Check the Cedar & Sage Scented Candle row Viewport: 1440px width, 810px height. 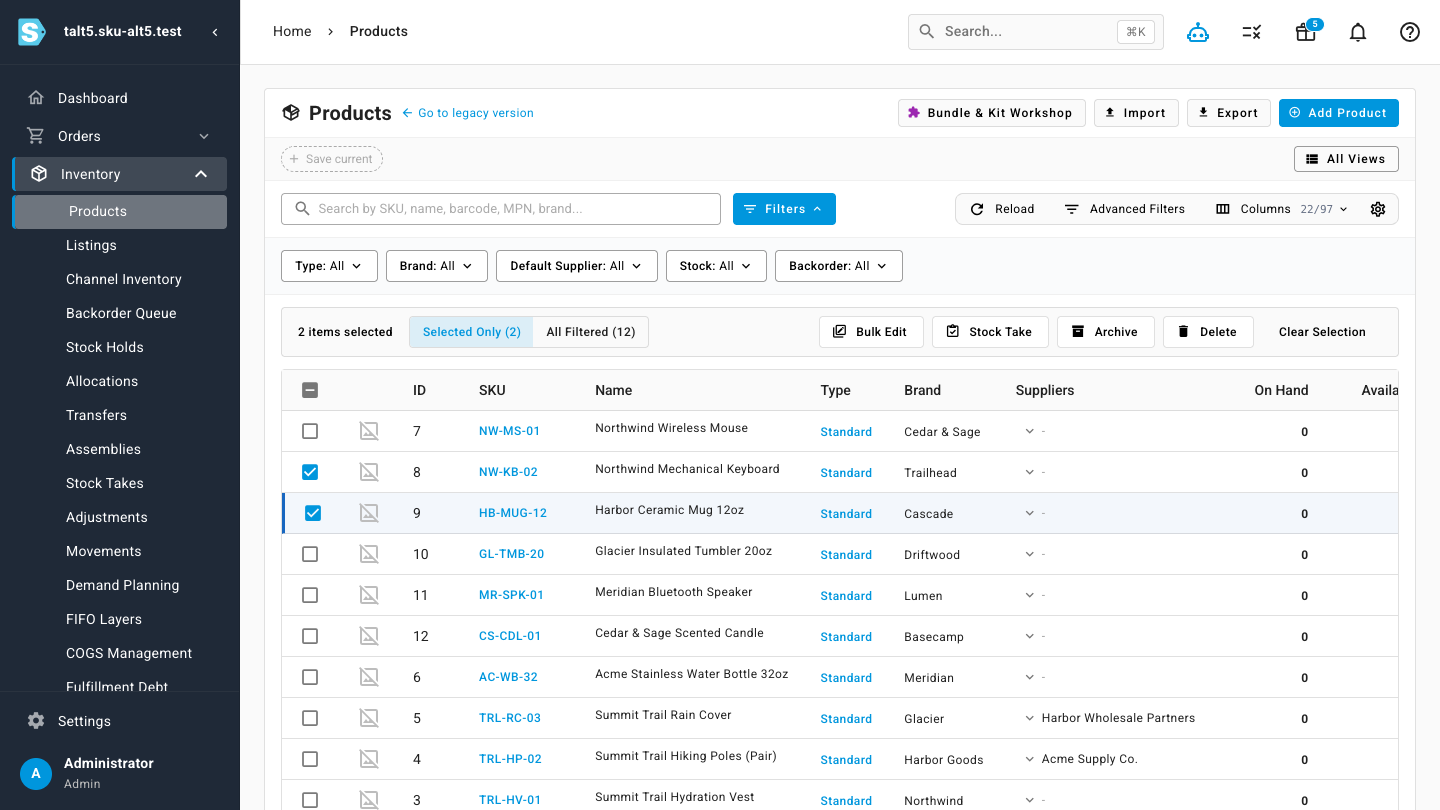click(310, 636)
